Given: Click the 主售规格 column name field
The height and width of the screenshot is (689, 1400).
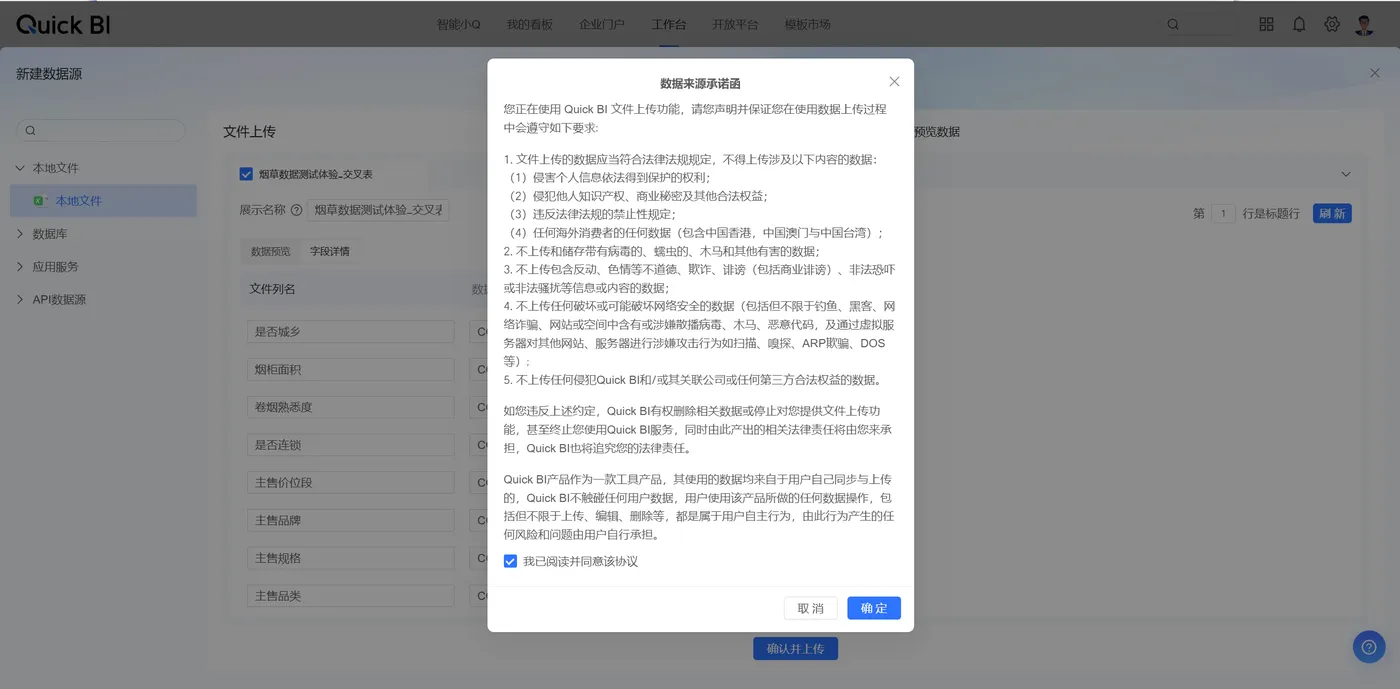Looking at the screenshot, I should [351, 558].
